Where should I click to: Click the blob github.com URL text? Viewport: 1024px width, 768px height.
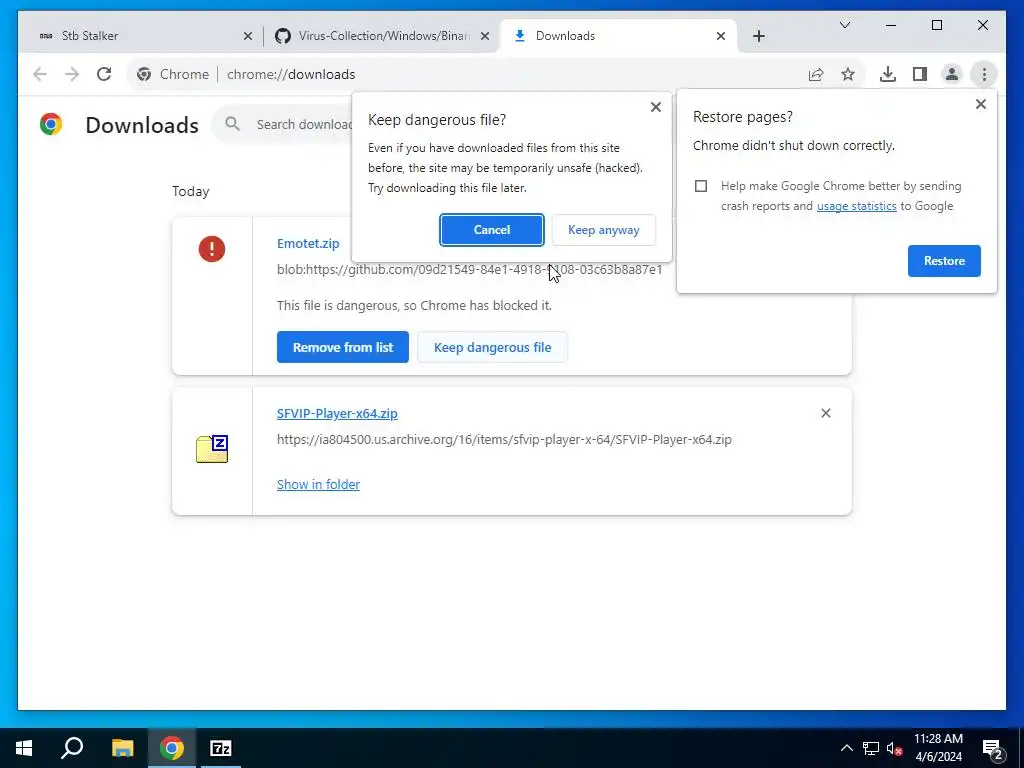point(470,270)
